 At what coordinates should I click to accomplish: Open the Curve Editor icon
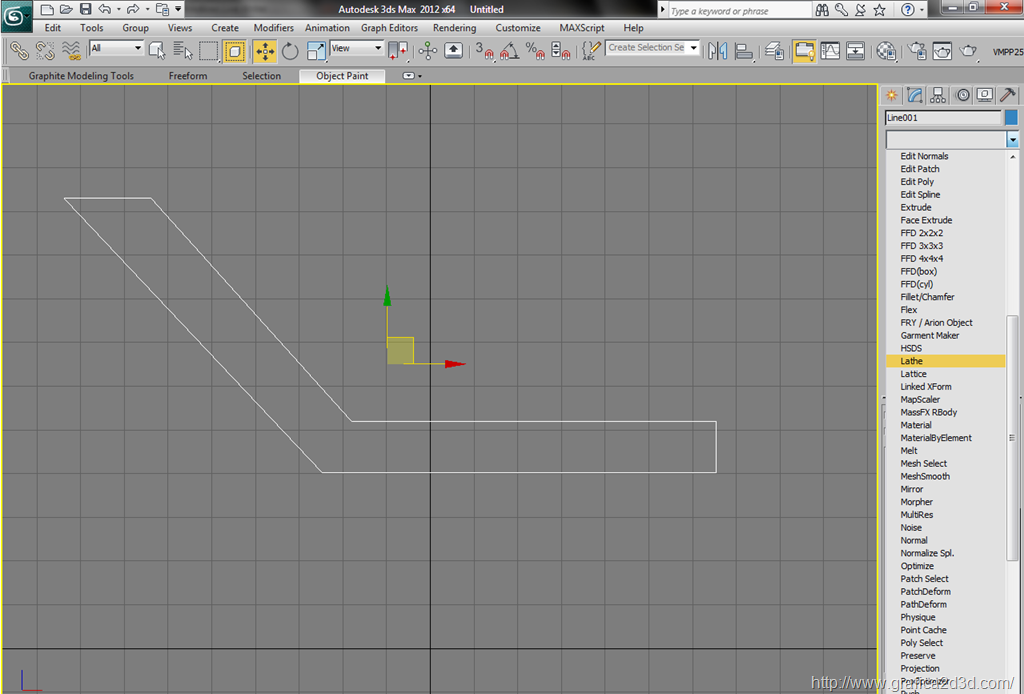coord(830,51)
